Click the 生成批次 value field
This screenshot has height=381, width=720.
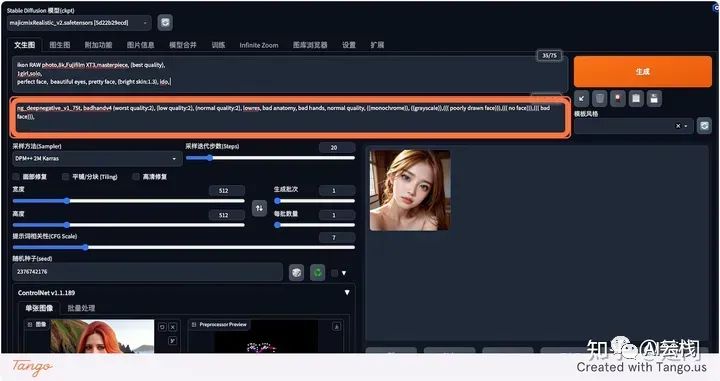(x=337, y=190)
